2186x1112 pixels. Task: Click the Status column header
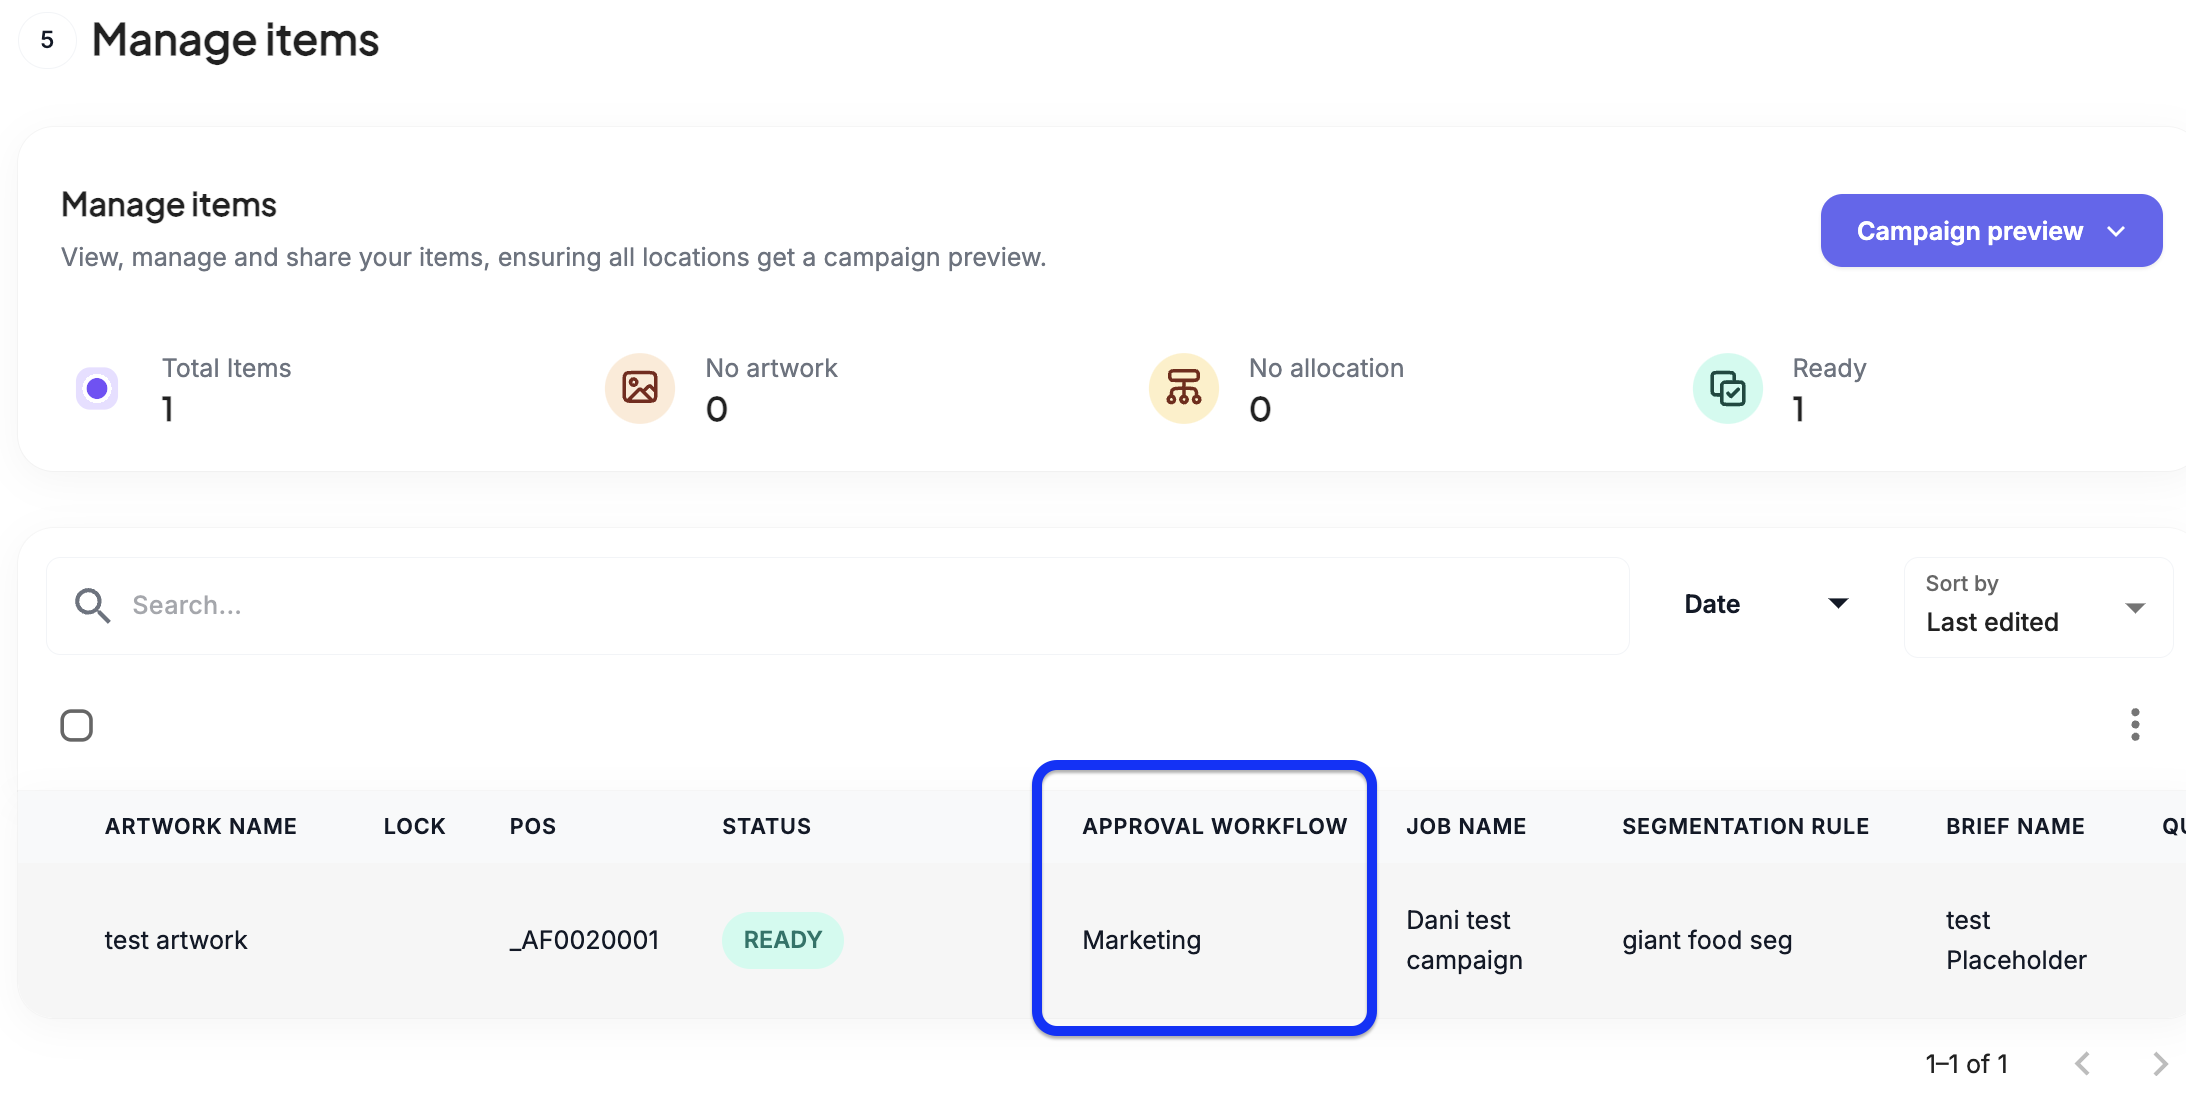pyautogui.click(x=766, y=826)
